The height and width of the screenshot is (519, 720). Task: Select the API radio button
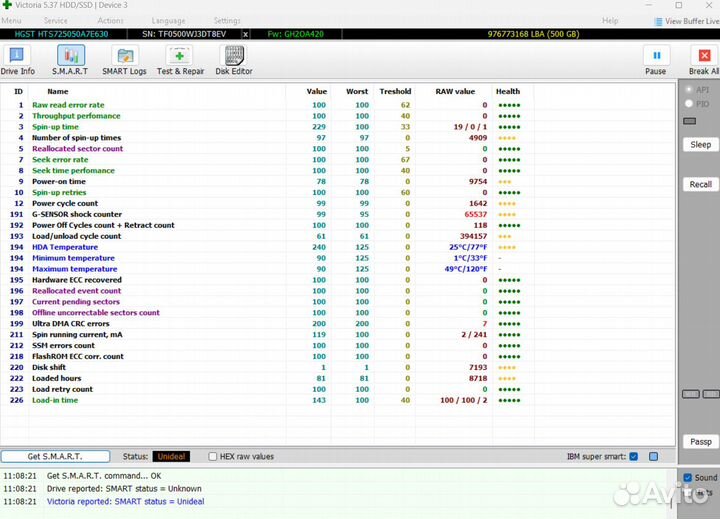689,90
